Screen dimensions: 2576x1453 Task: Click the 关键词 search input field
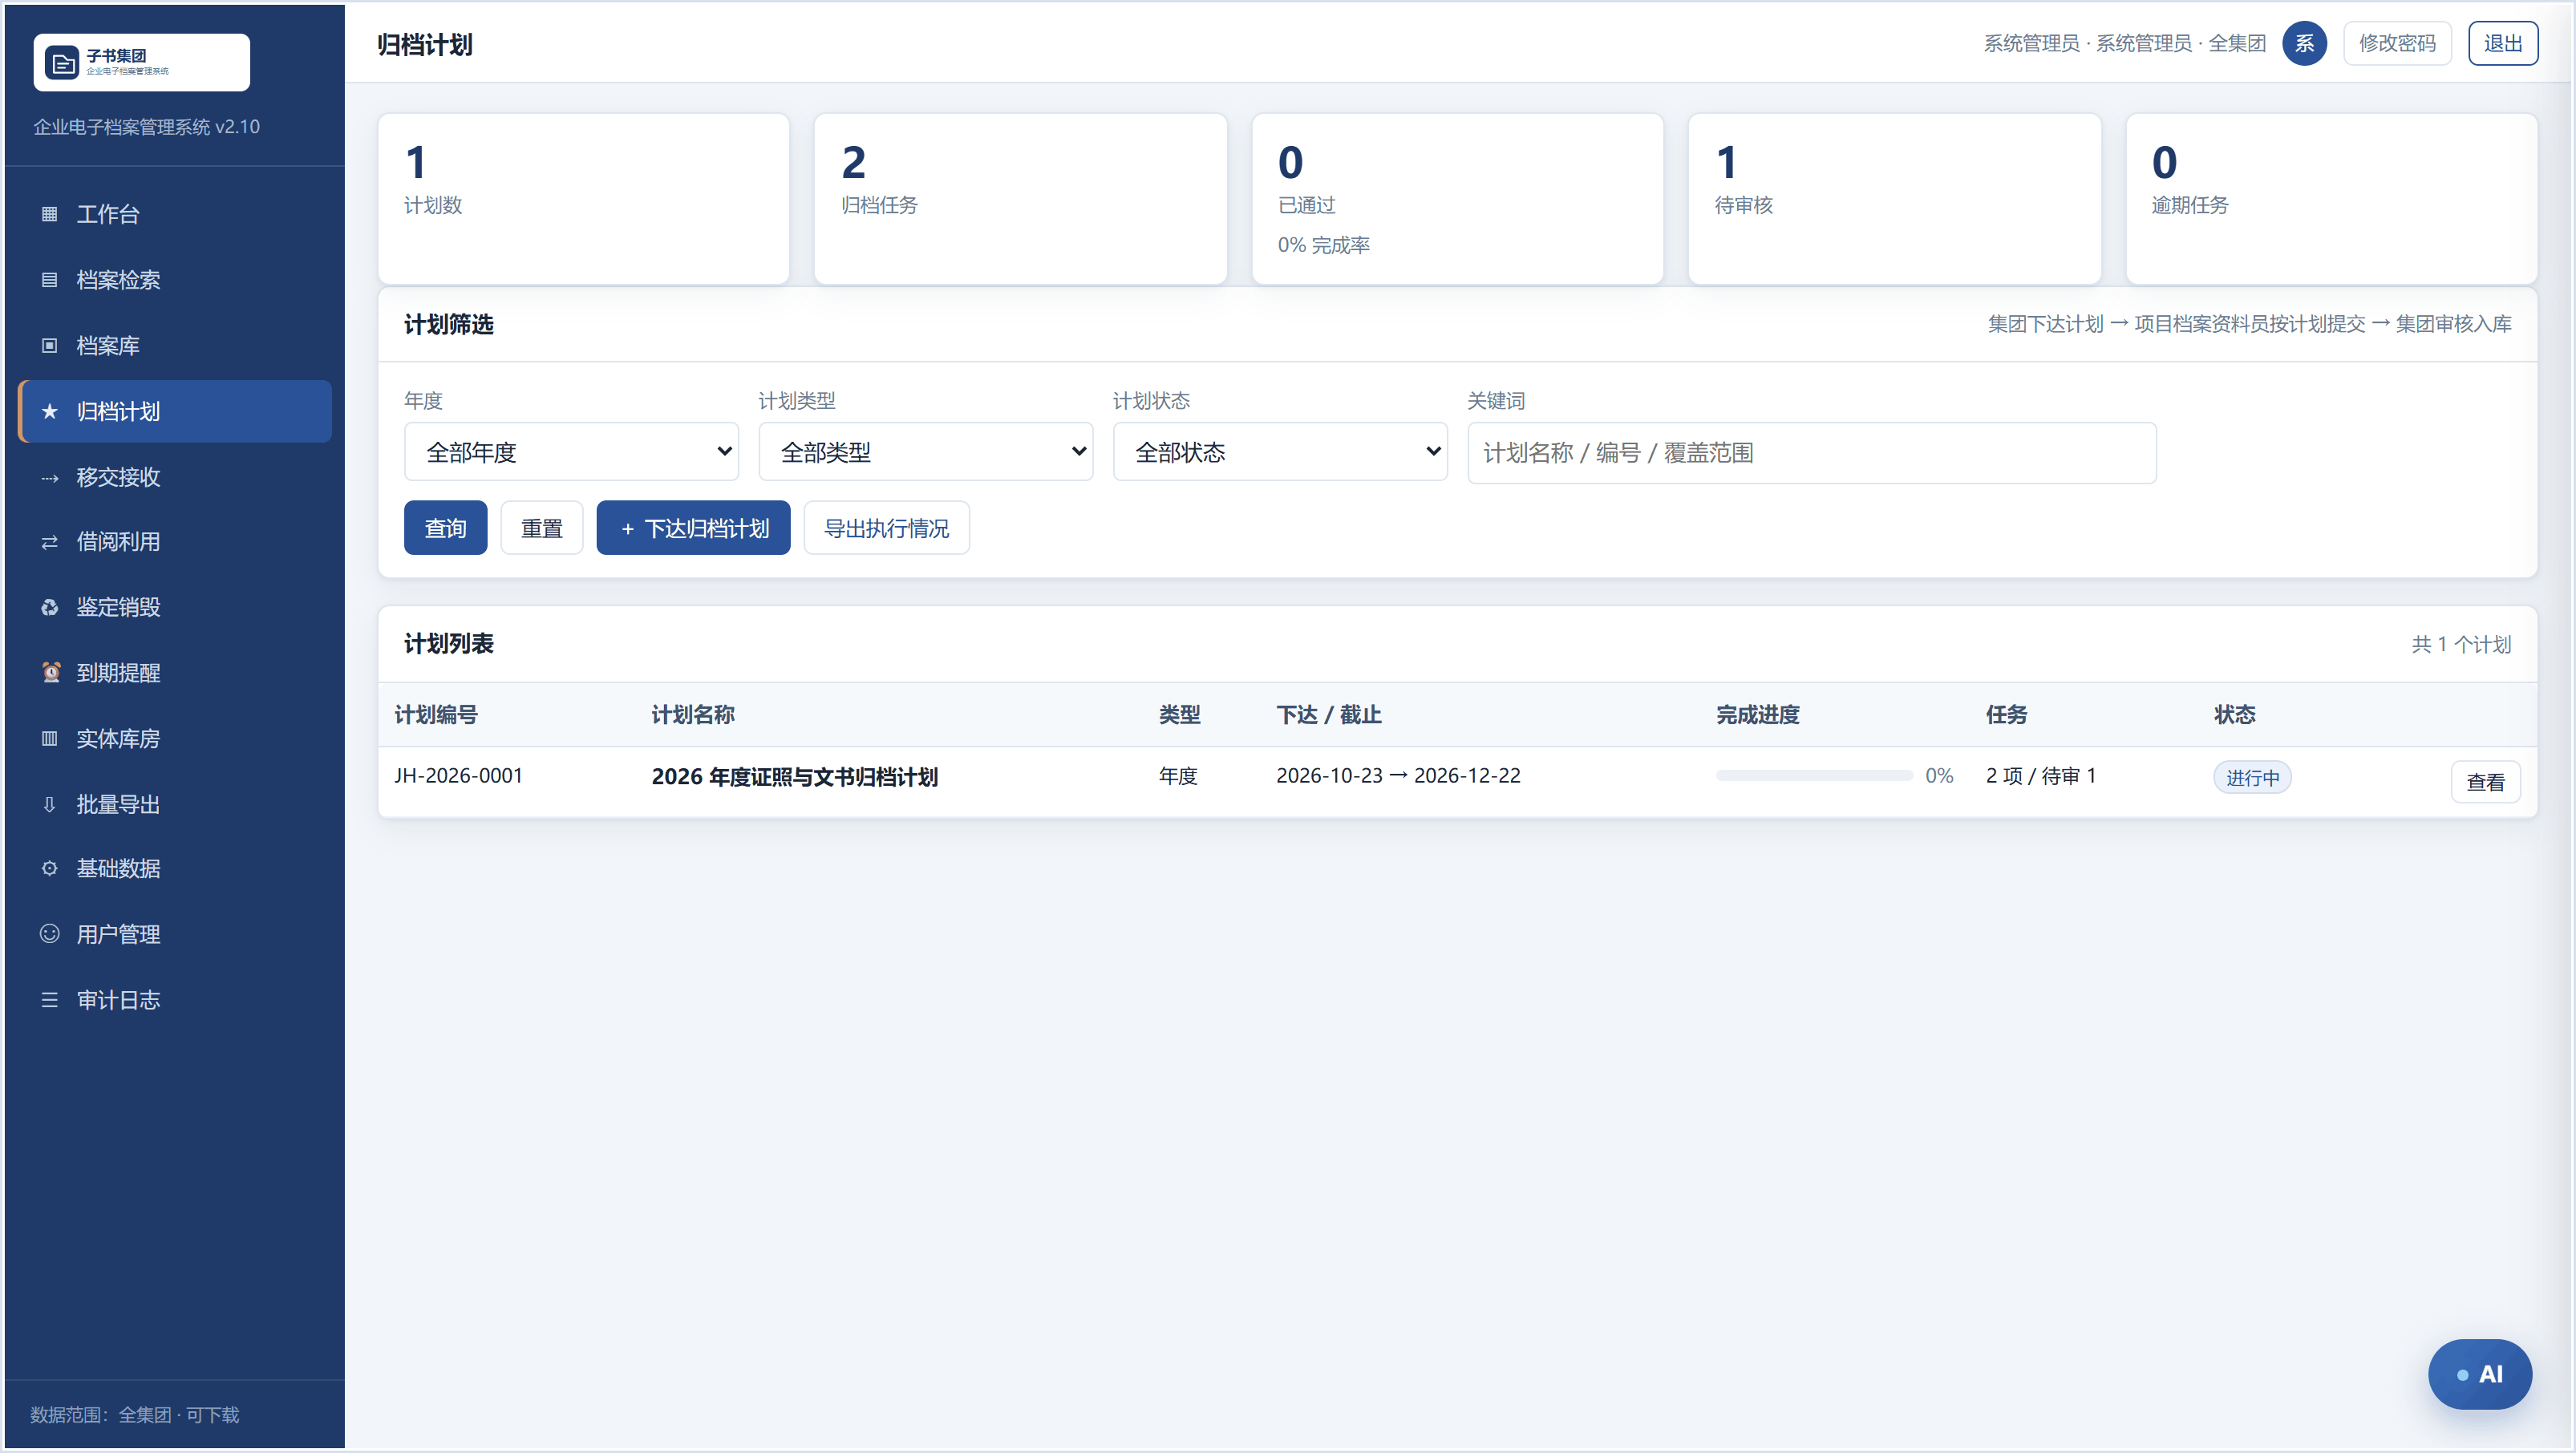tap(1811, 453)
